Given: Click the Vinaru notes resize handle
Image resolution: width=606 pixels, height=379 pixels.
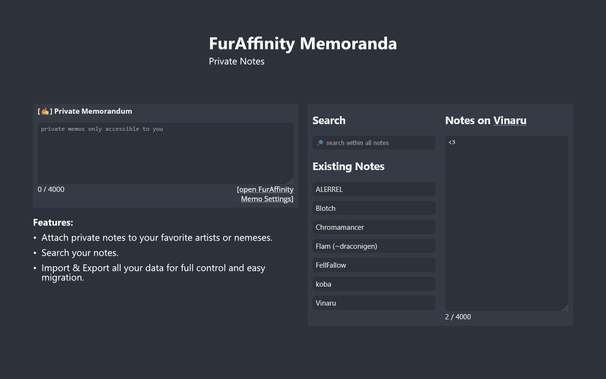Looking at the screenshot, I should (565, 308).
